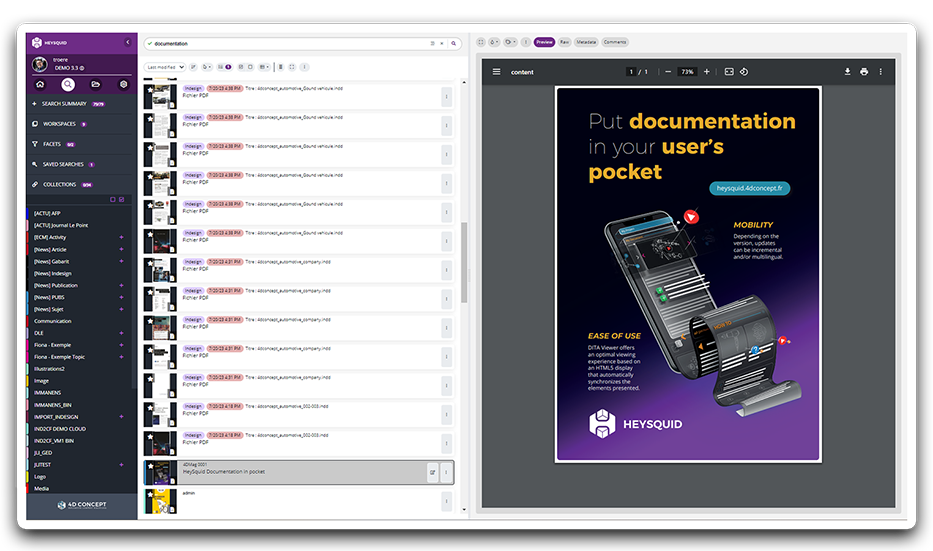Open the tag dropdown in the preview toolbar
This screenshot has width=933, height=551.
(511, 42)
